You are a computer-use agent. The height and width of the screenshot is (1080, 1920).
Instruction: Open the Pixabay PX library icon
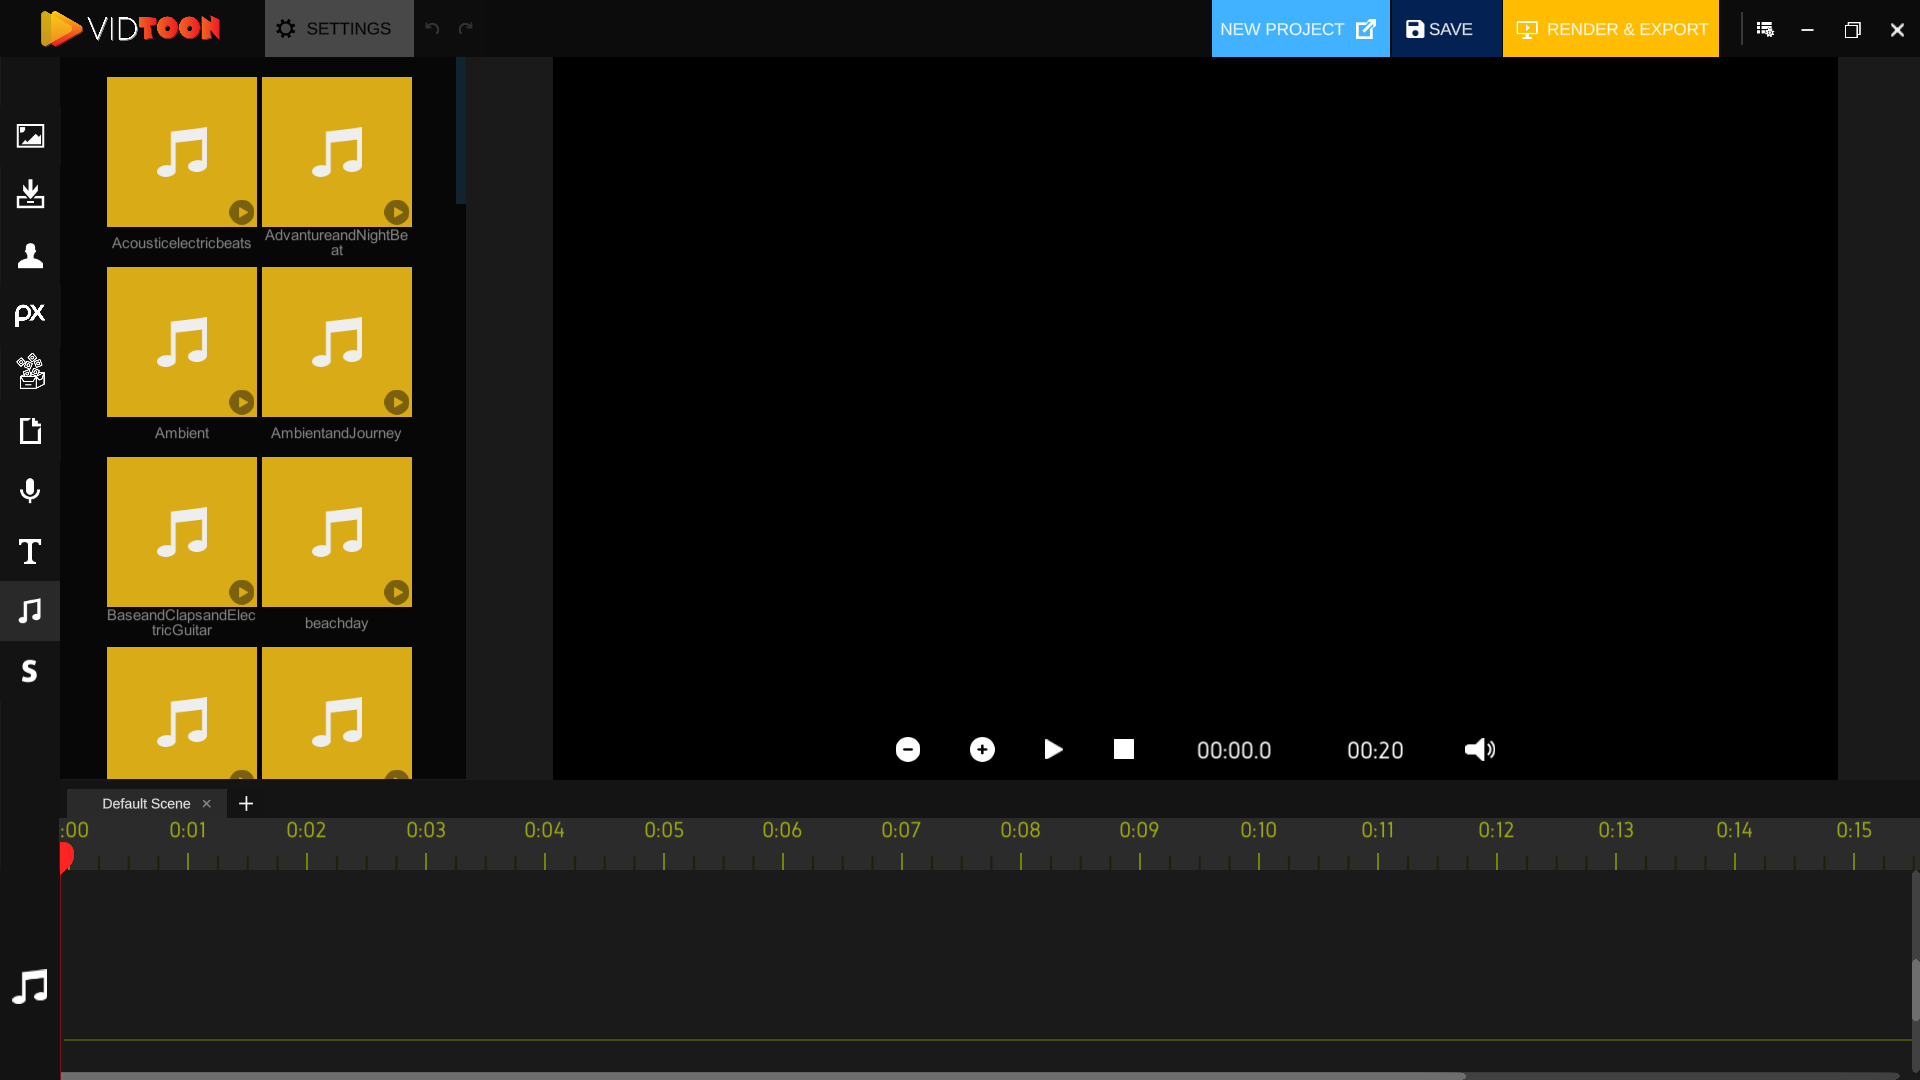[x=30, y=314]
